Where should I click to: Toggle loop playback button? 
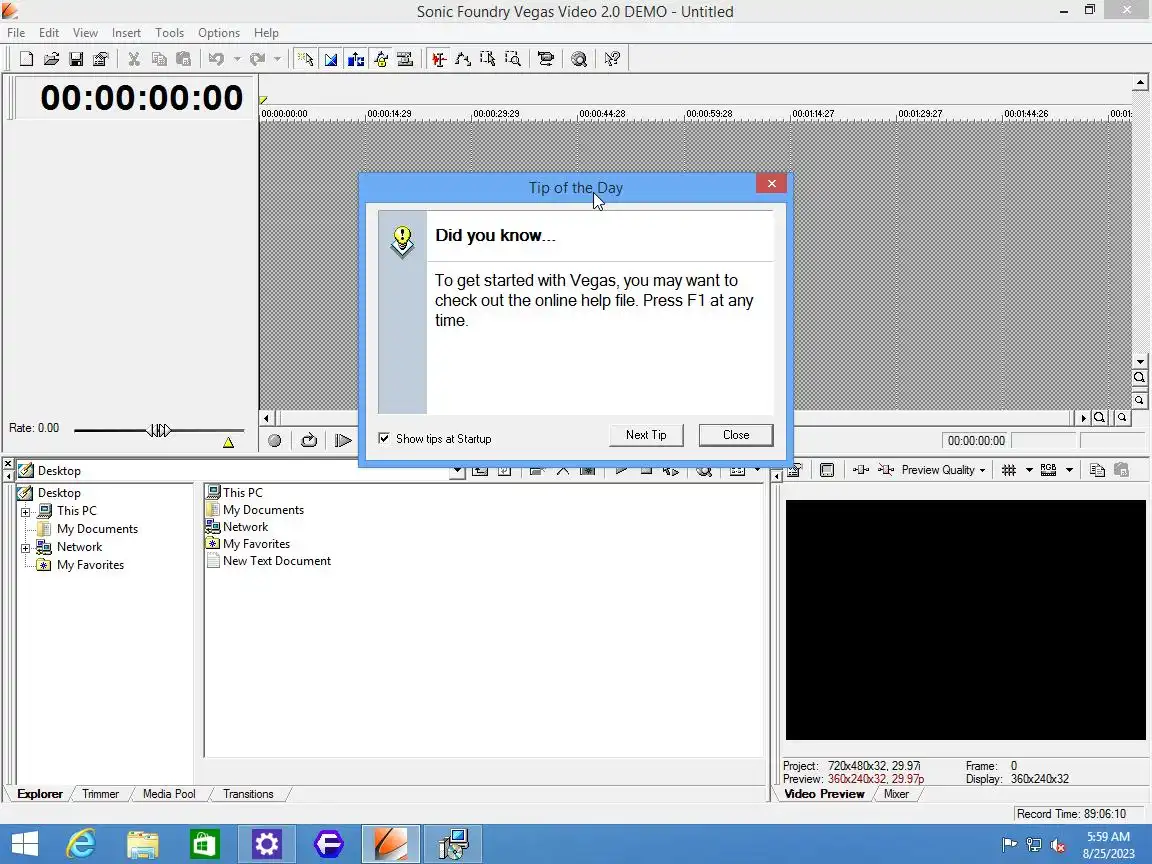pyautogui.click(x=309, y=440)
